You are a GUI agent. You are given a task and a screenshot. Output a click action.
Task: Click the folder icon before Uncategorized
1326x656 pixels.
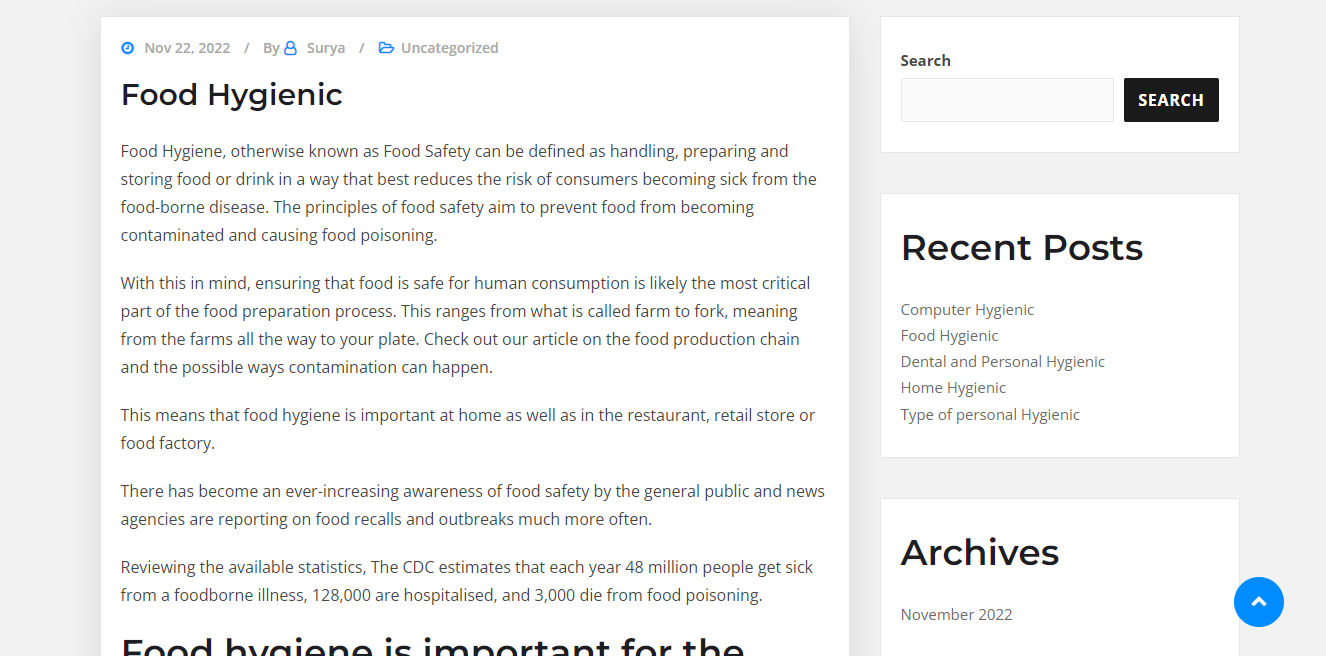pos(386,47)
